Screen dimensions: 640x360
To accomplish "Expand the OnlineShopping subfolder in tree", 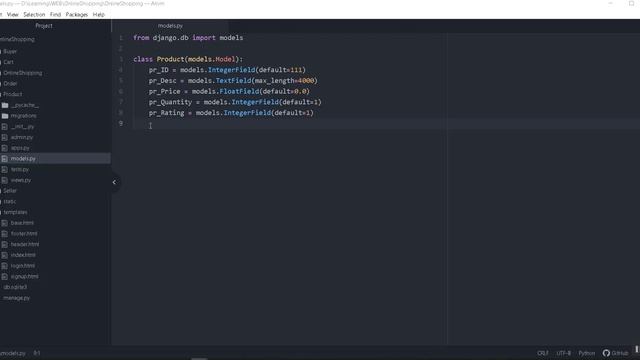I will 23,73.
